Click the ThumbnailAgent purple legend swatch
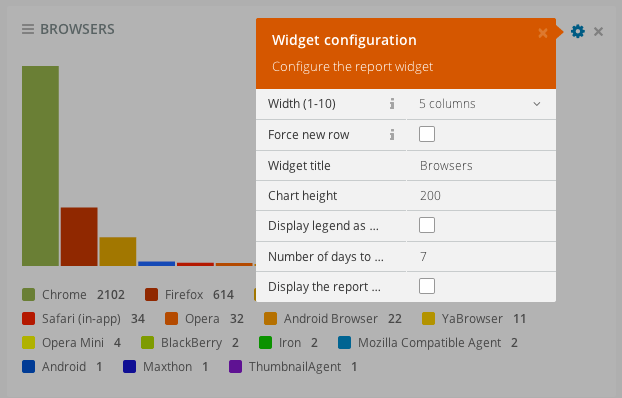The width and height of the screenshot is (622, 398). [236, 367]
